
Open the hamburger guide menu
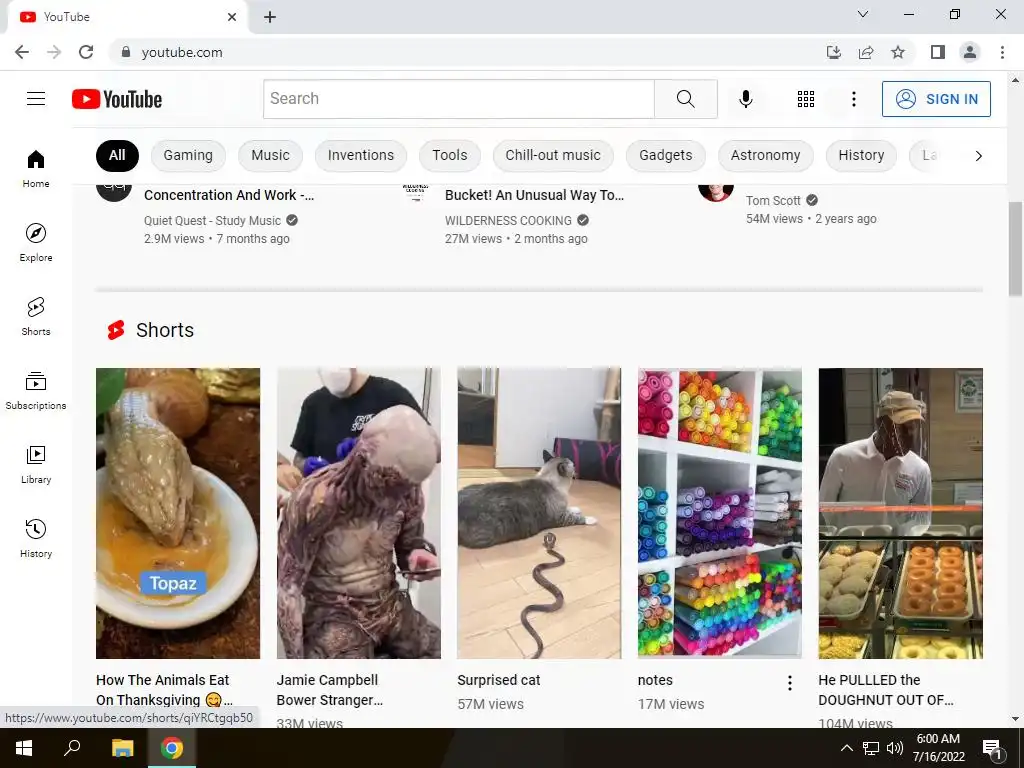36,99
